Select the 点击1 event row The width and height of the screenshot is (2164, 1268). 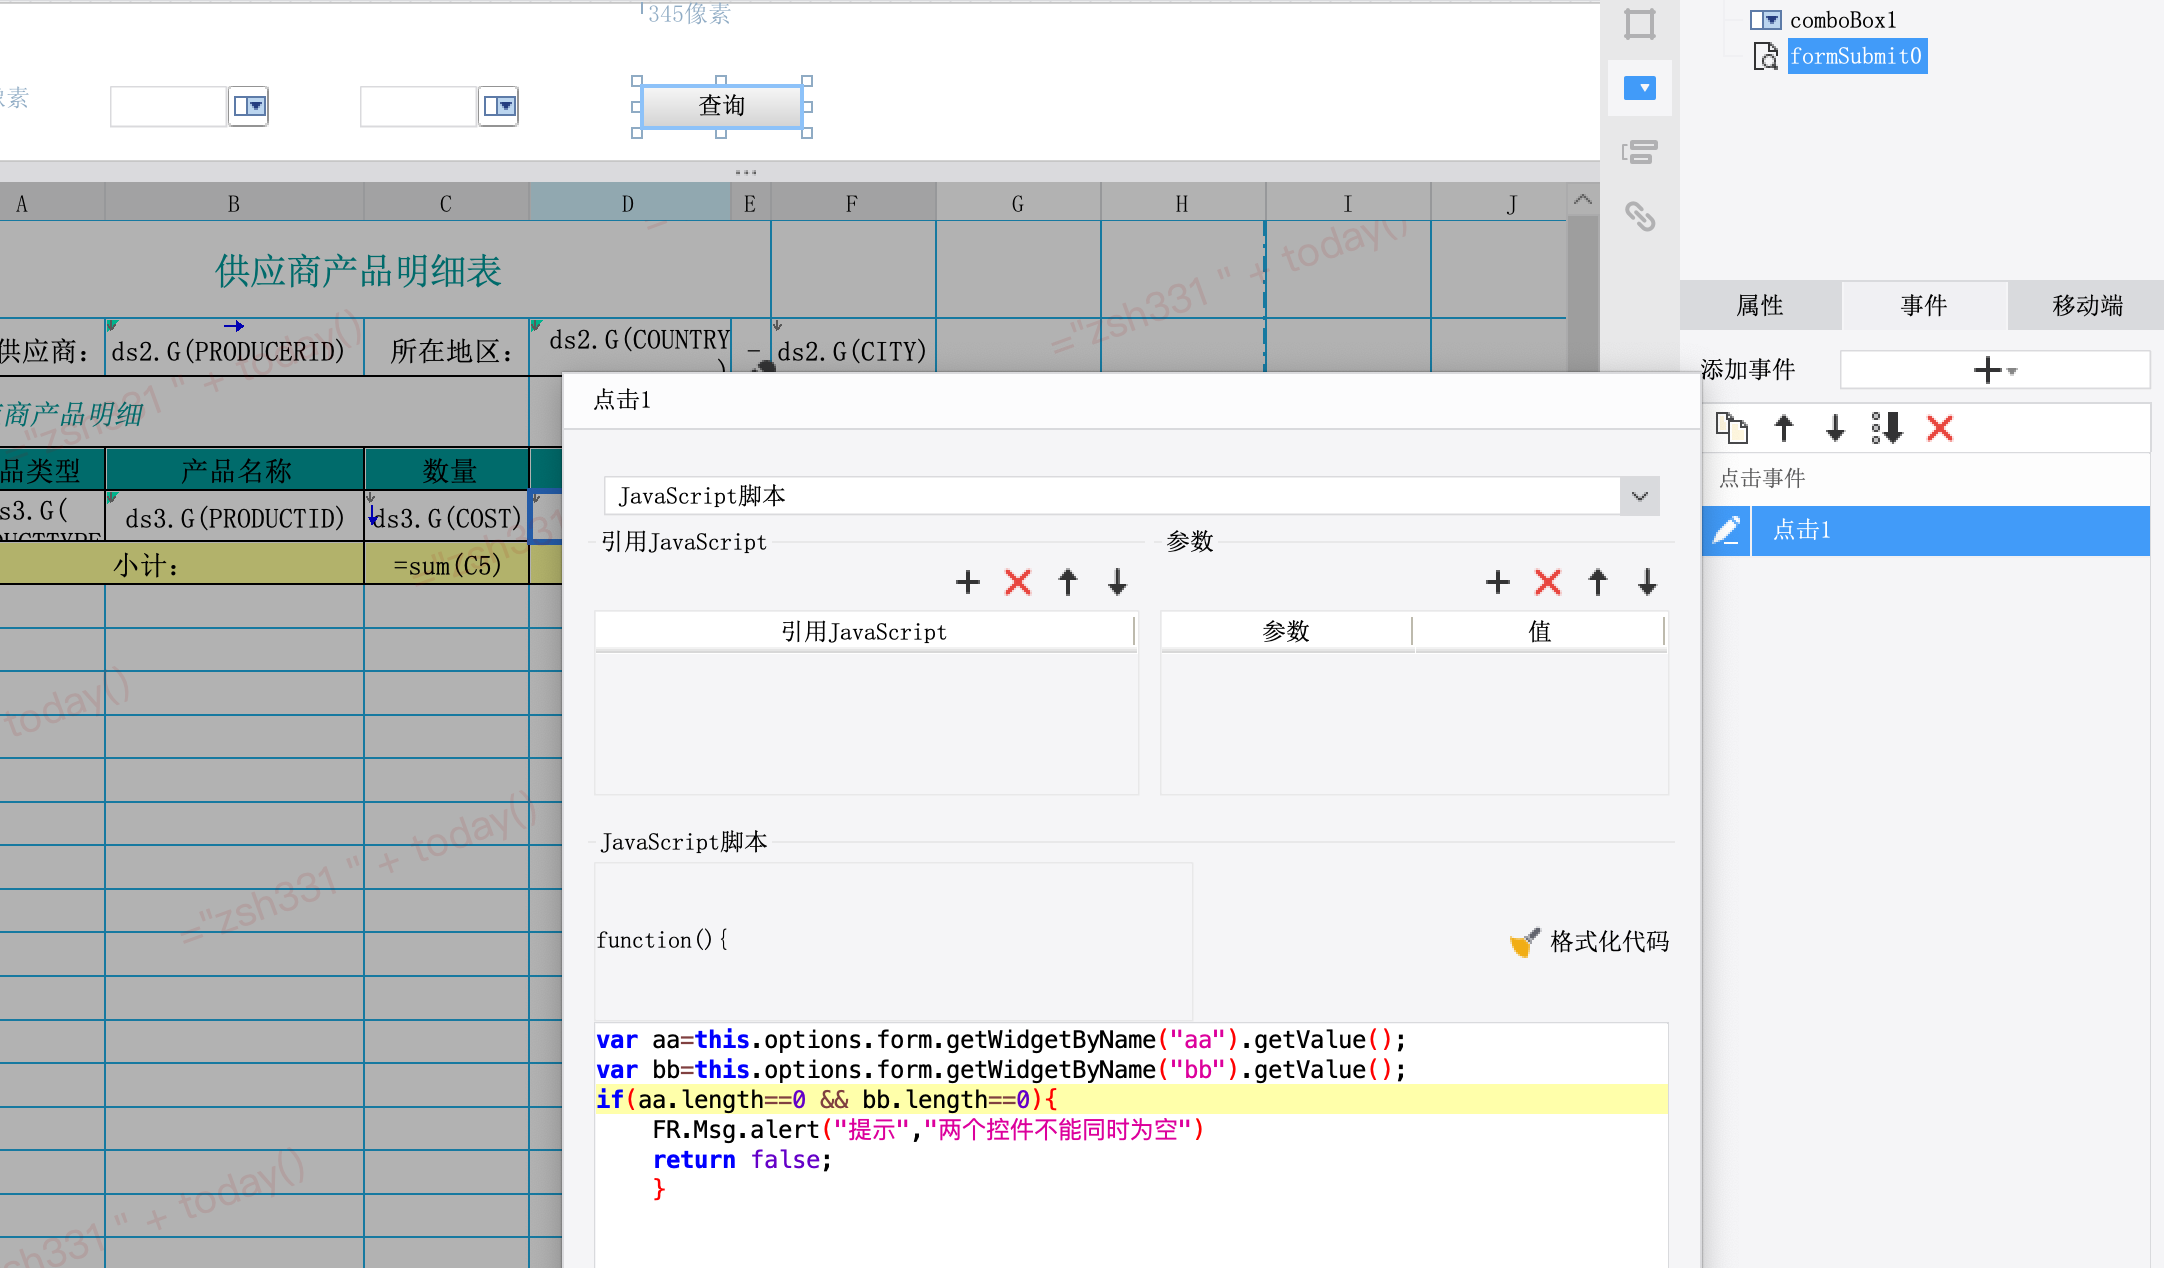1950,530
